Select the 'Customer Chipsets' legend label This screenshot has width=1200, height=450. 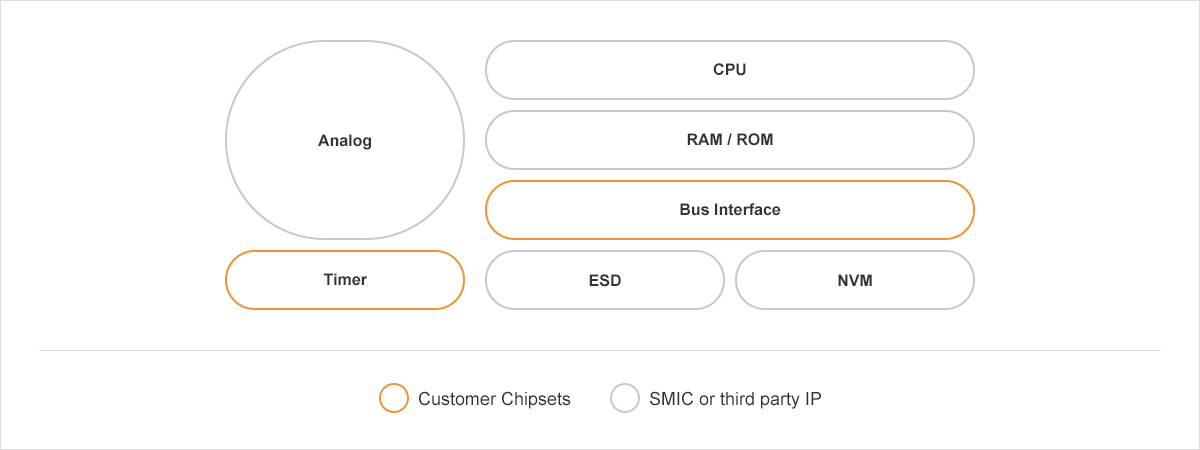(x=494, y=399)
